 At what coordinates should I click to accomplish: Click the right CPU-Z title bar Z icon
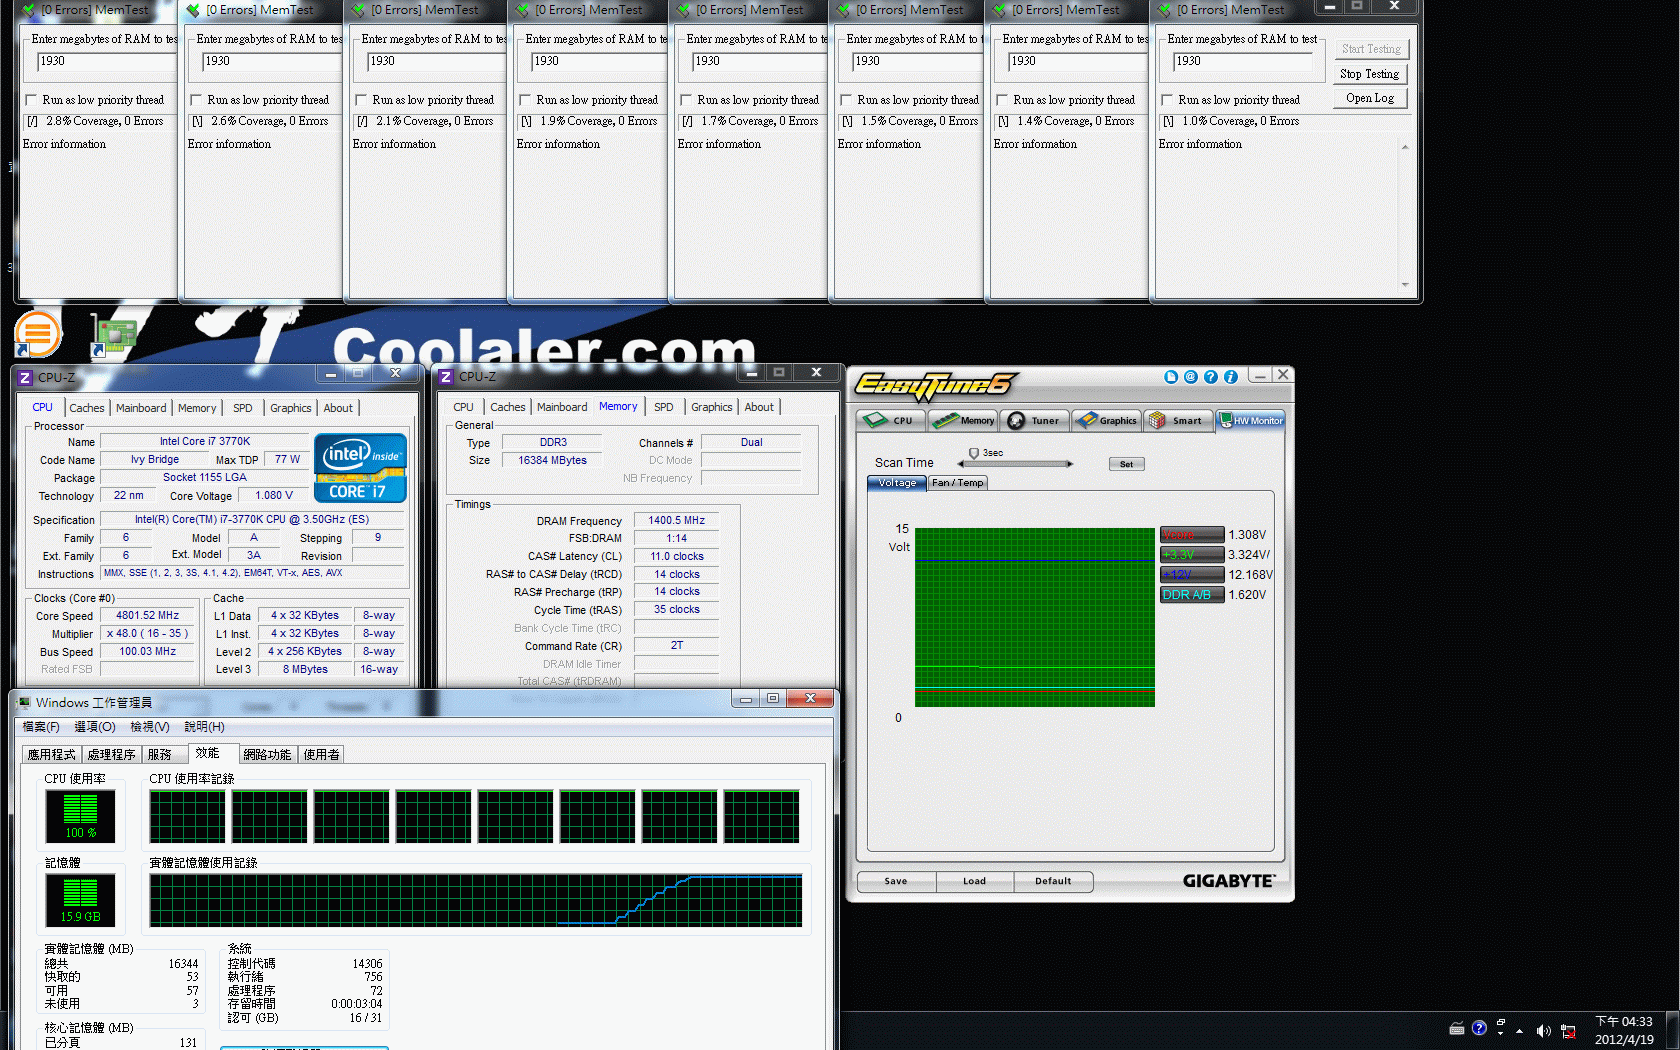click(x=447, y=376)
